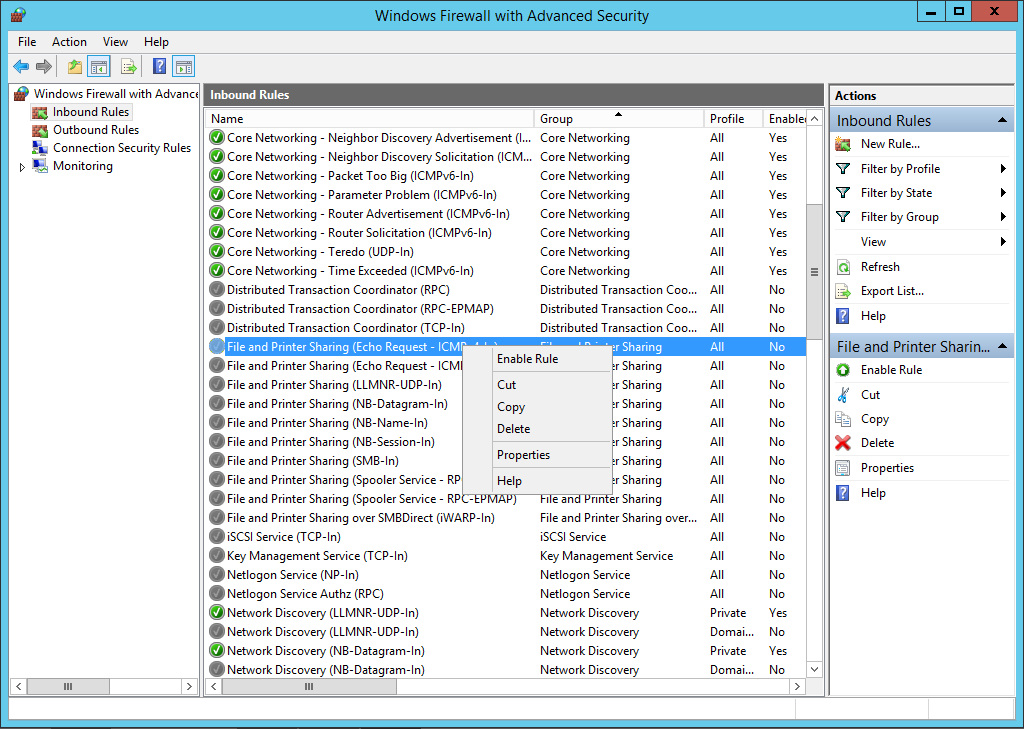Viewport: 1024px width, 729px height.
Task: Toggle the Show/Hide Console Tree toolbar icon
Action: 99,66
